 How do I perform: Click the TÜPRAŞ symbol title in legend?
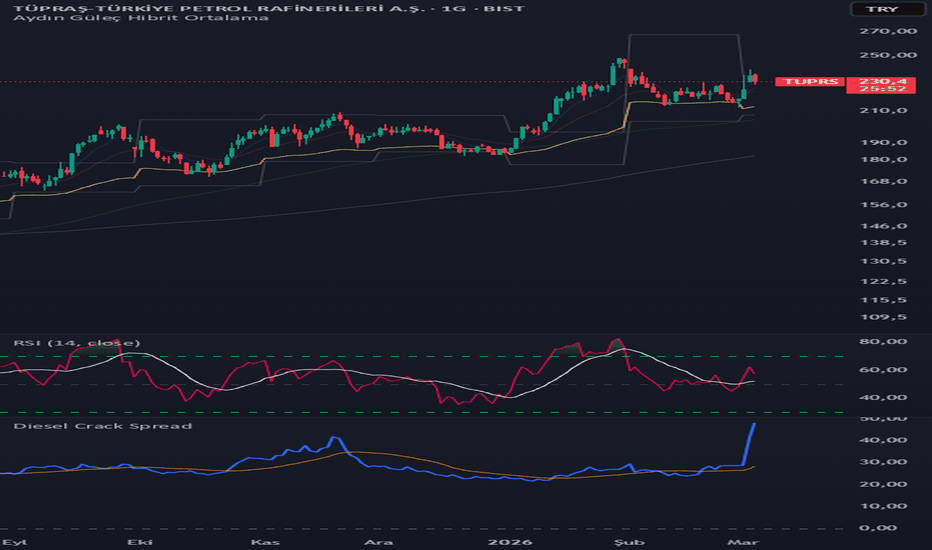269,8
